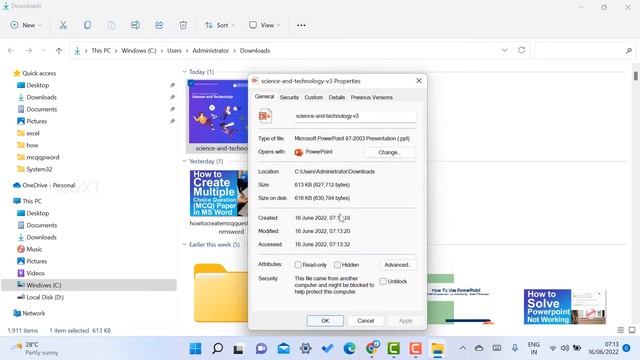The height and width of the screenshot is (360, 640).
Task: Go forward with the forward arrow
Action: coord(29,51)
